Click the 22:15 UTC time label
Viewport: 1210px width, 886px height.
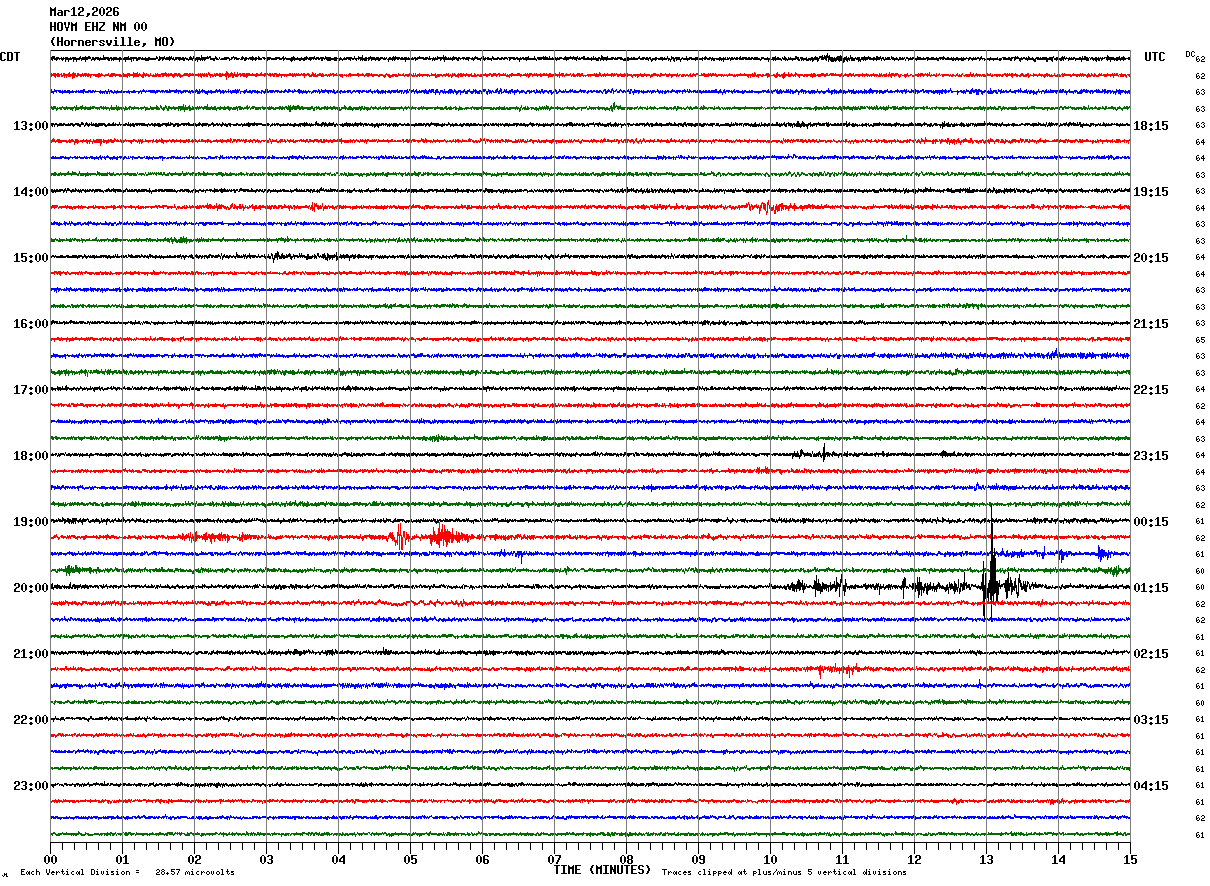click(x=1151, y=390)
